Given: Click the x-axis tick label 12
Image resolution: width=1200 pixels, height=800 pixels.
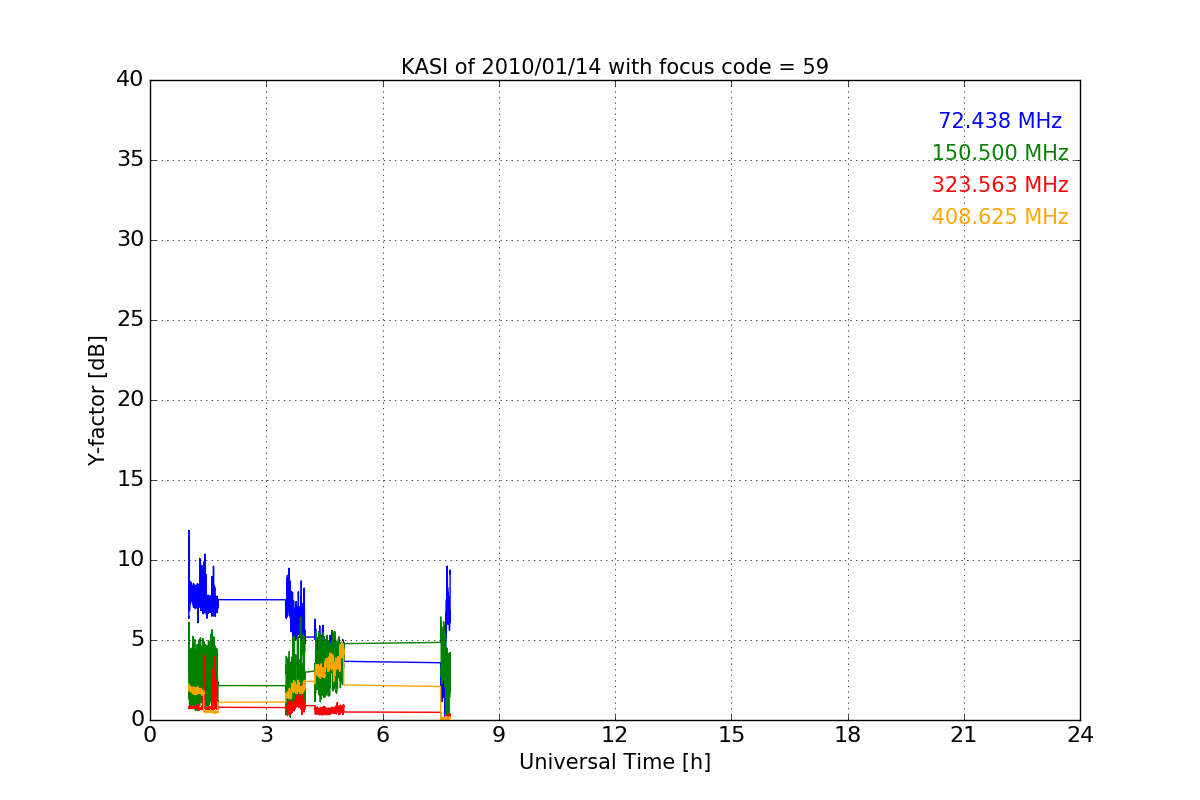Looking at the screenshot, I should tap(615, 735).
